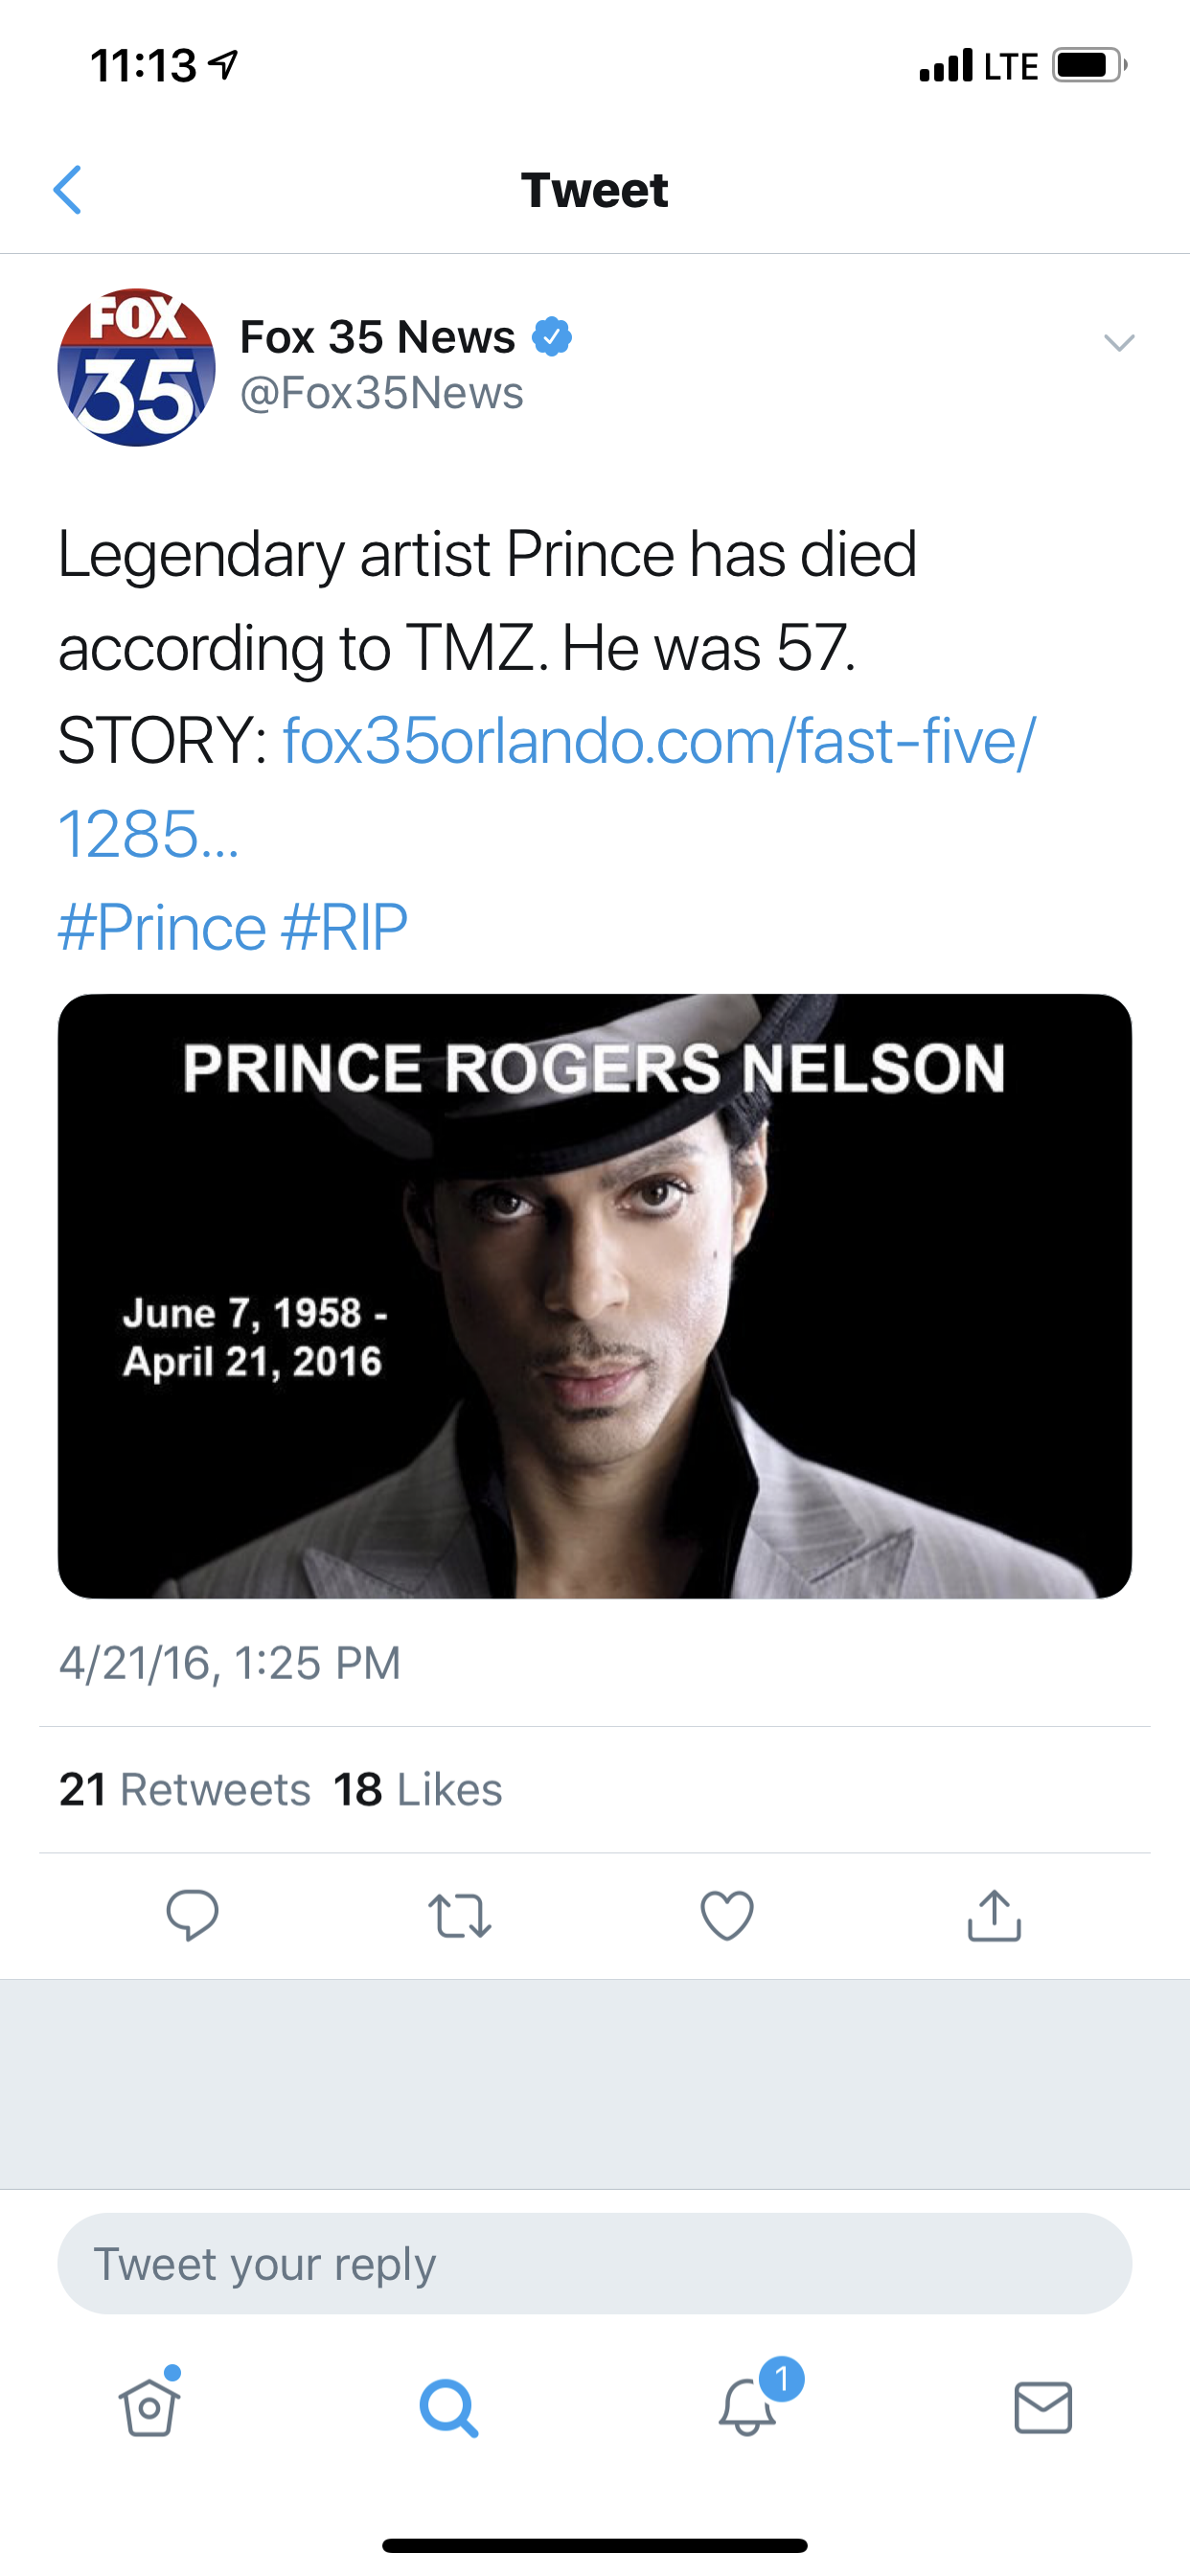View the 18 Likes list
1190x2576 pixels.
coord(418,1790)
